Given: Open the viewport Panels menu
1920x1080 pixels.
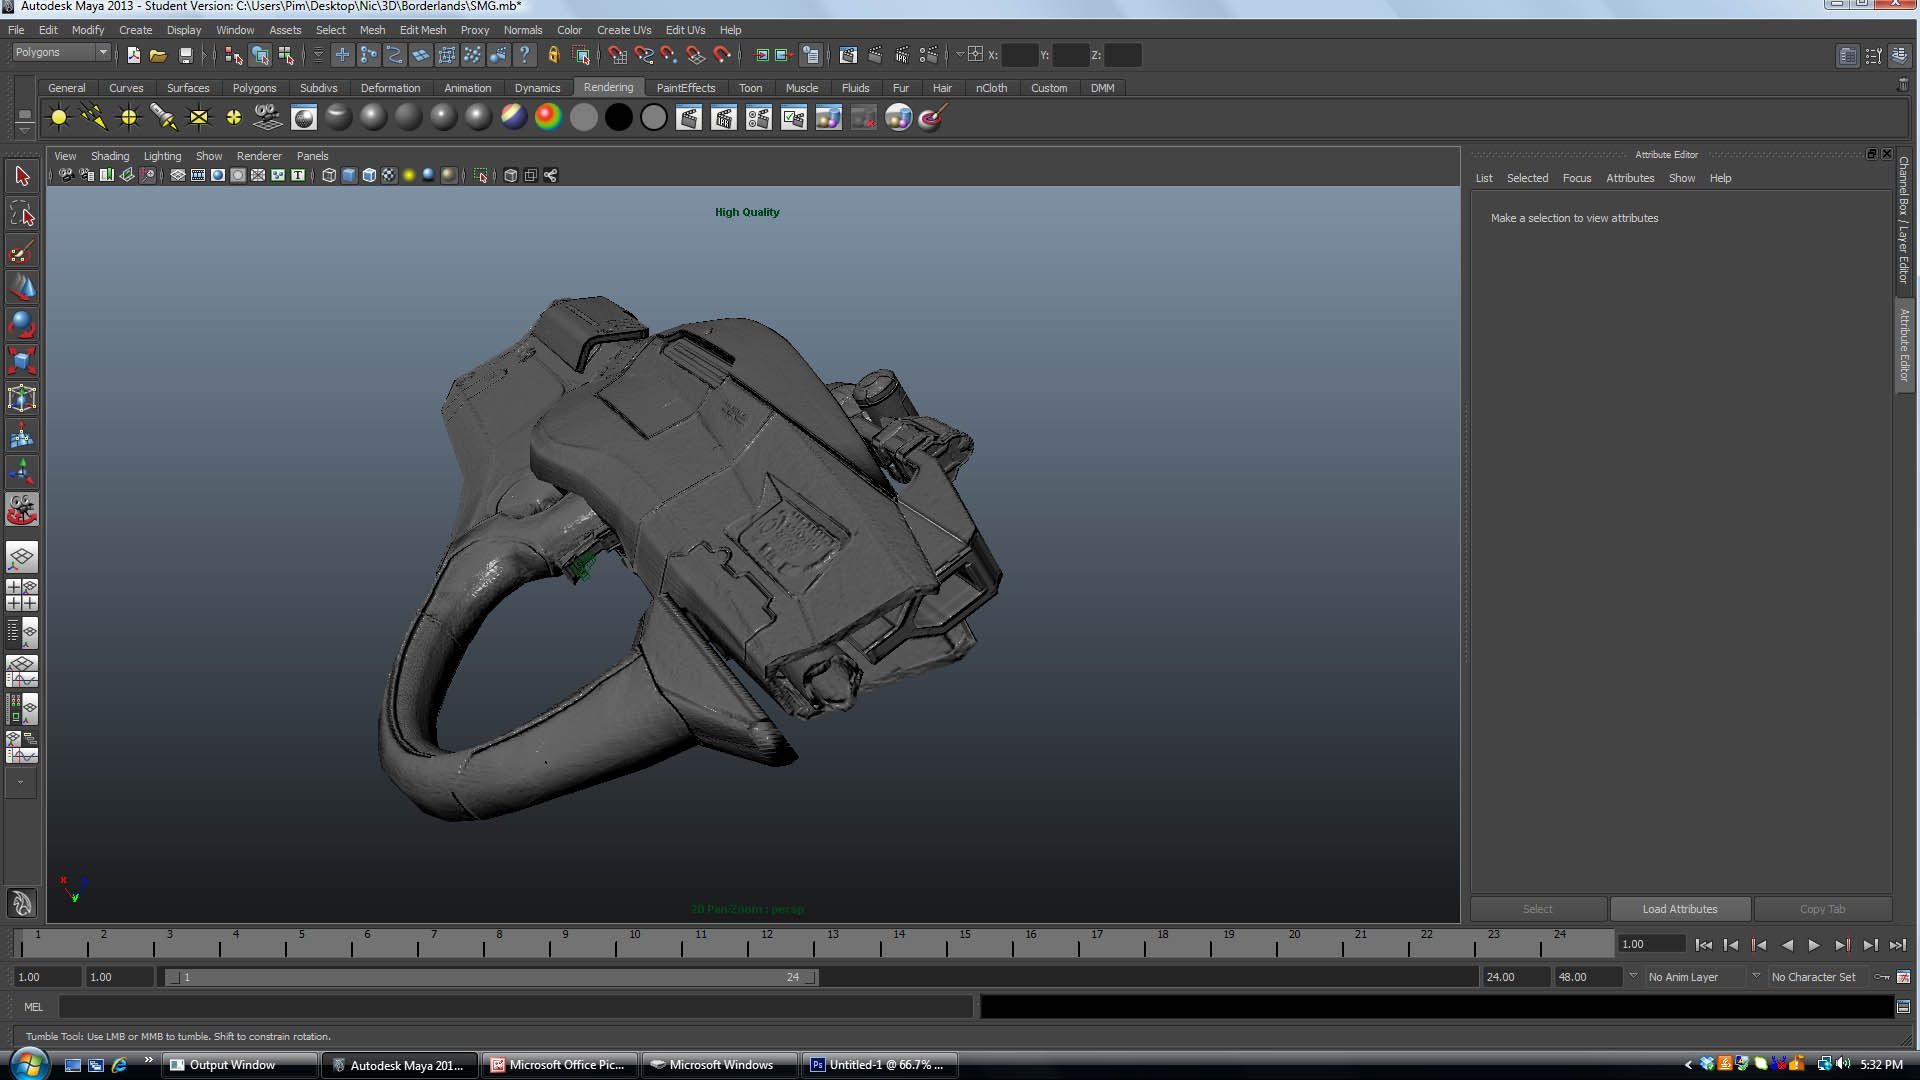Looking at the screenshot, I should (312, 156).
